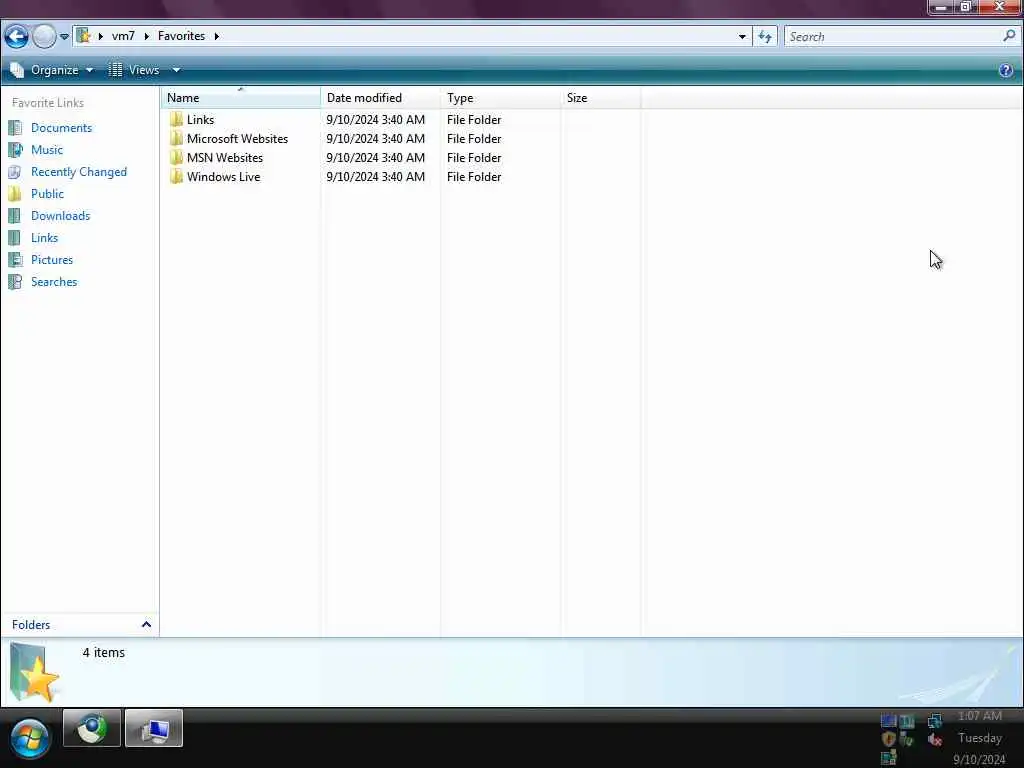Sort by the Date modified column header

(x=381, y=98)
